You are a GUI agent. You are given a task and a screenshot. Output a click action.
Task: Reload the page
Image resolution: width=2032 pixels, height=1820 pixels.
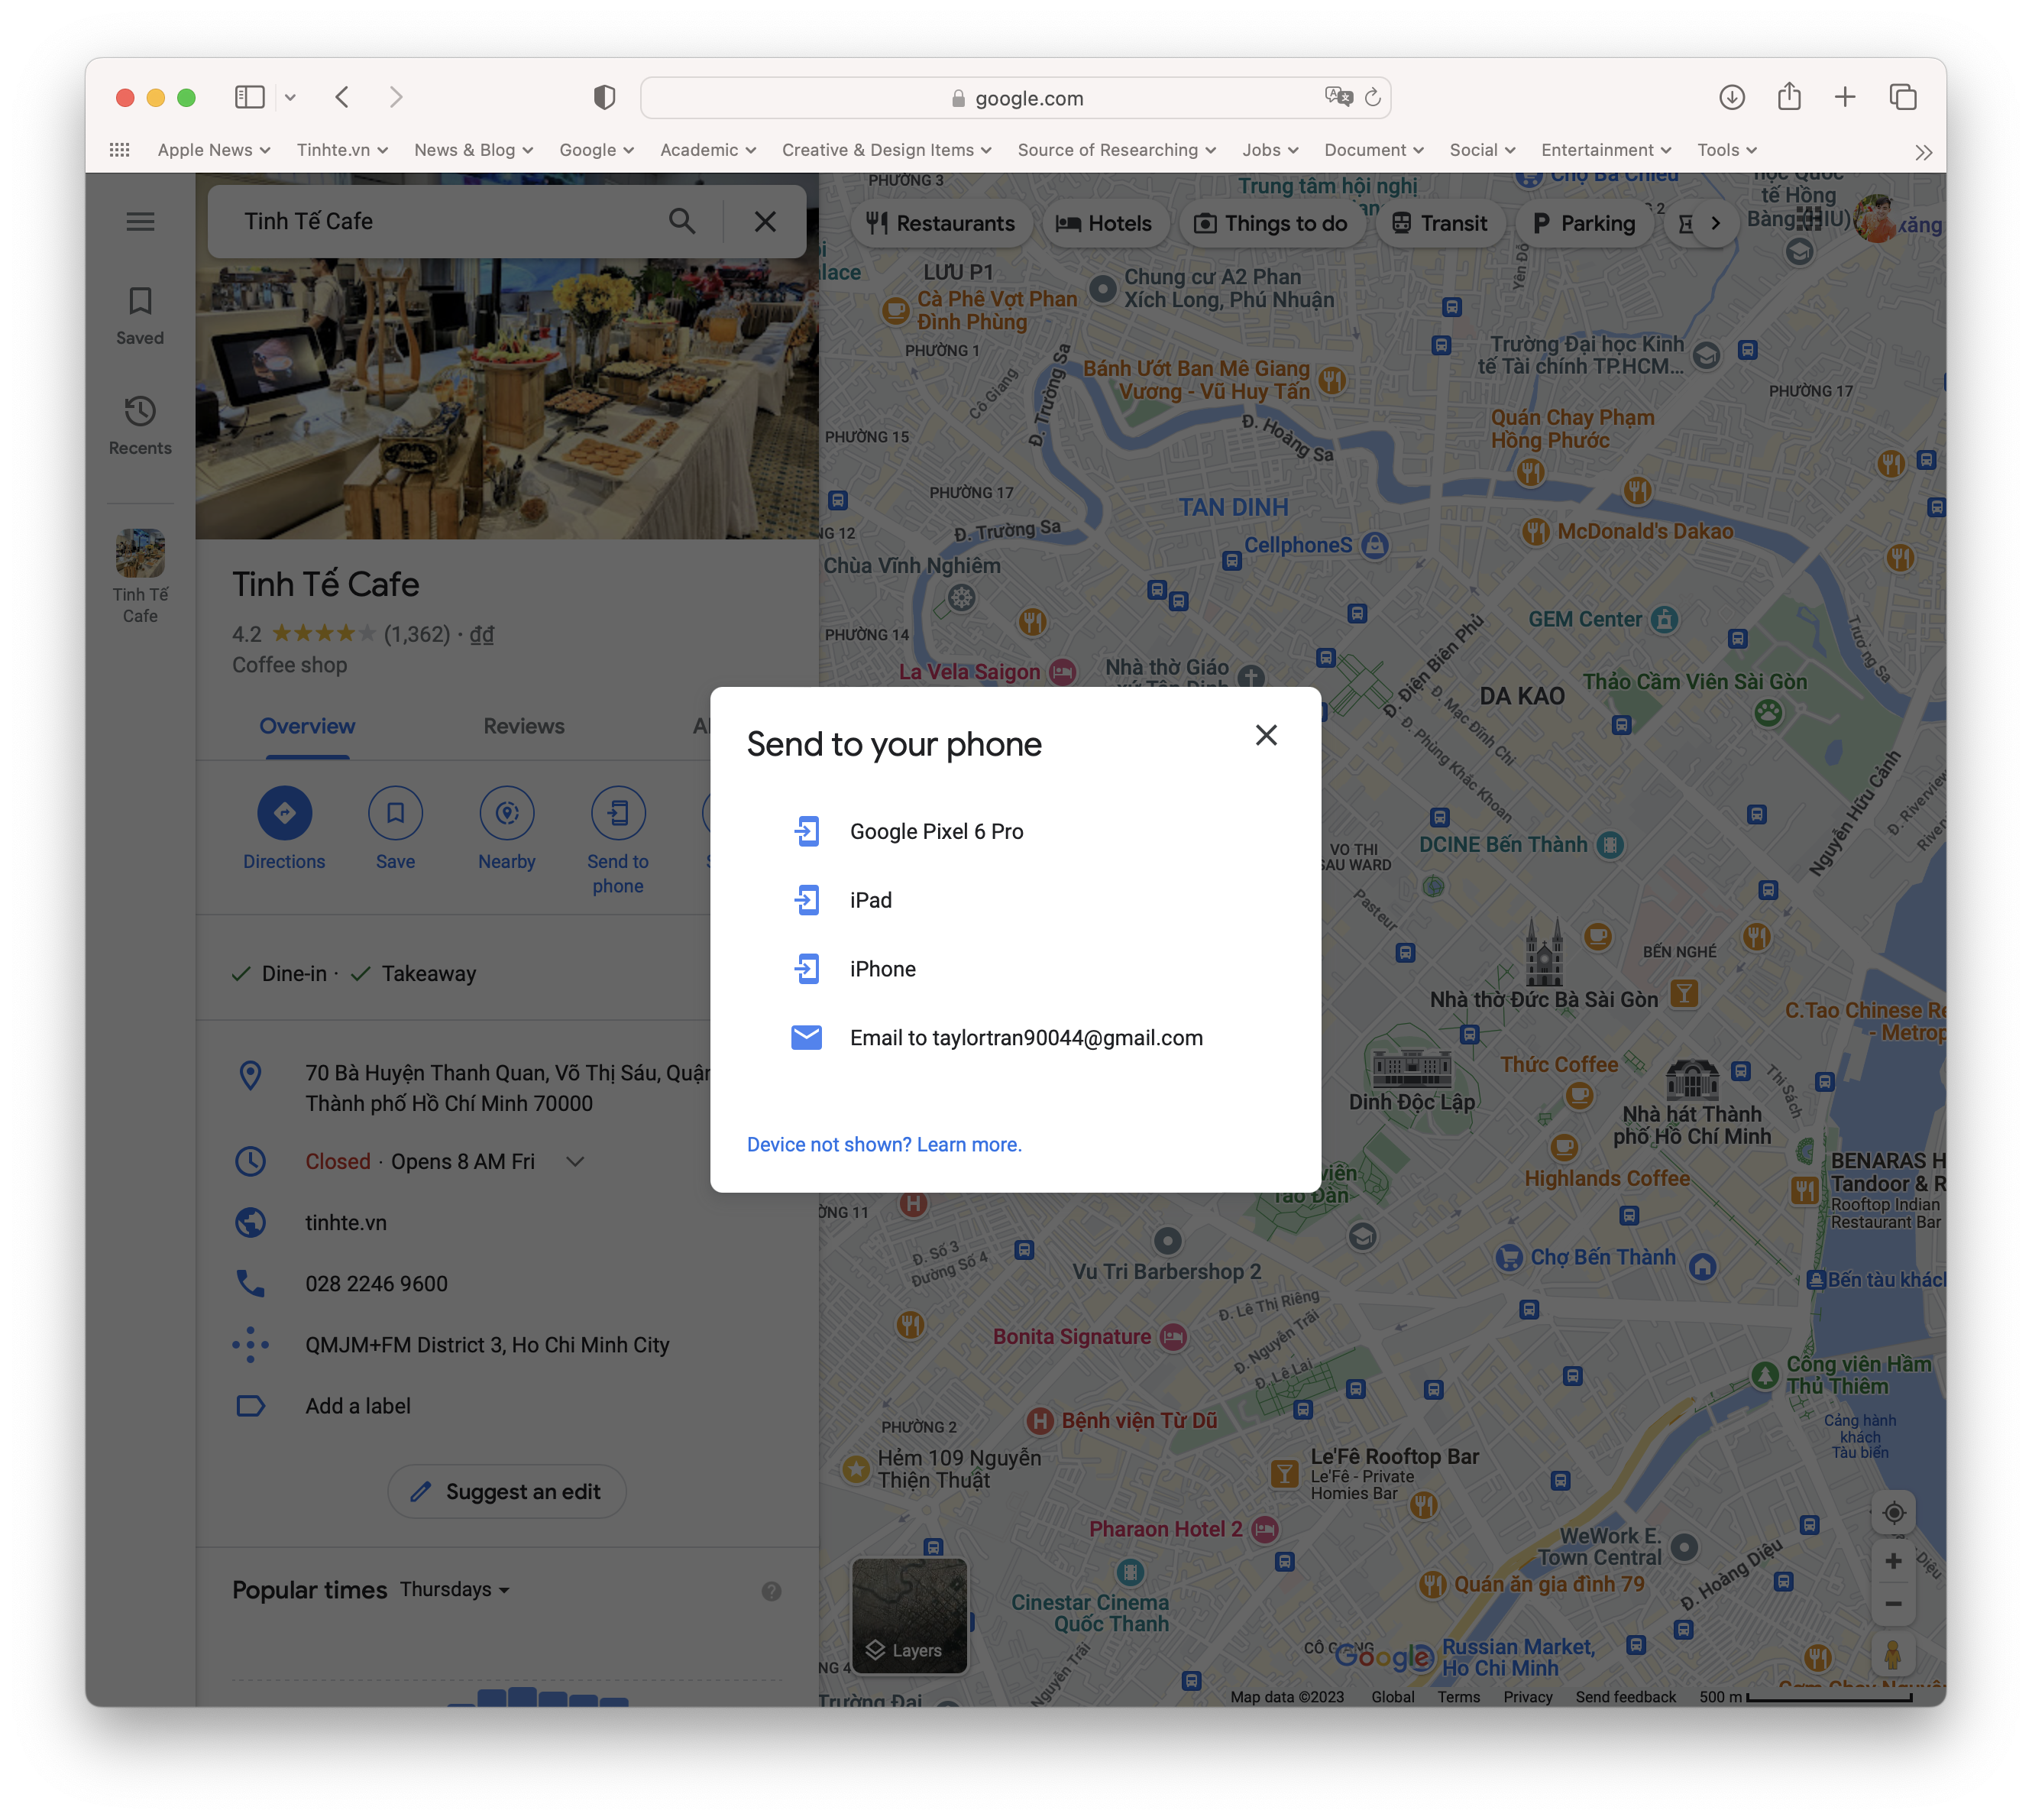point(1372,97)
